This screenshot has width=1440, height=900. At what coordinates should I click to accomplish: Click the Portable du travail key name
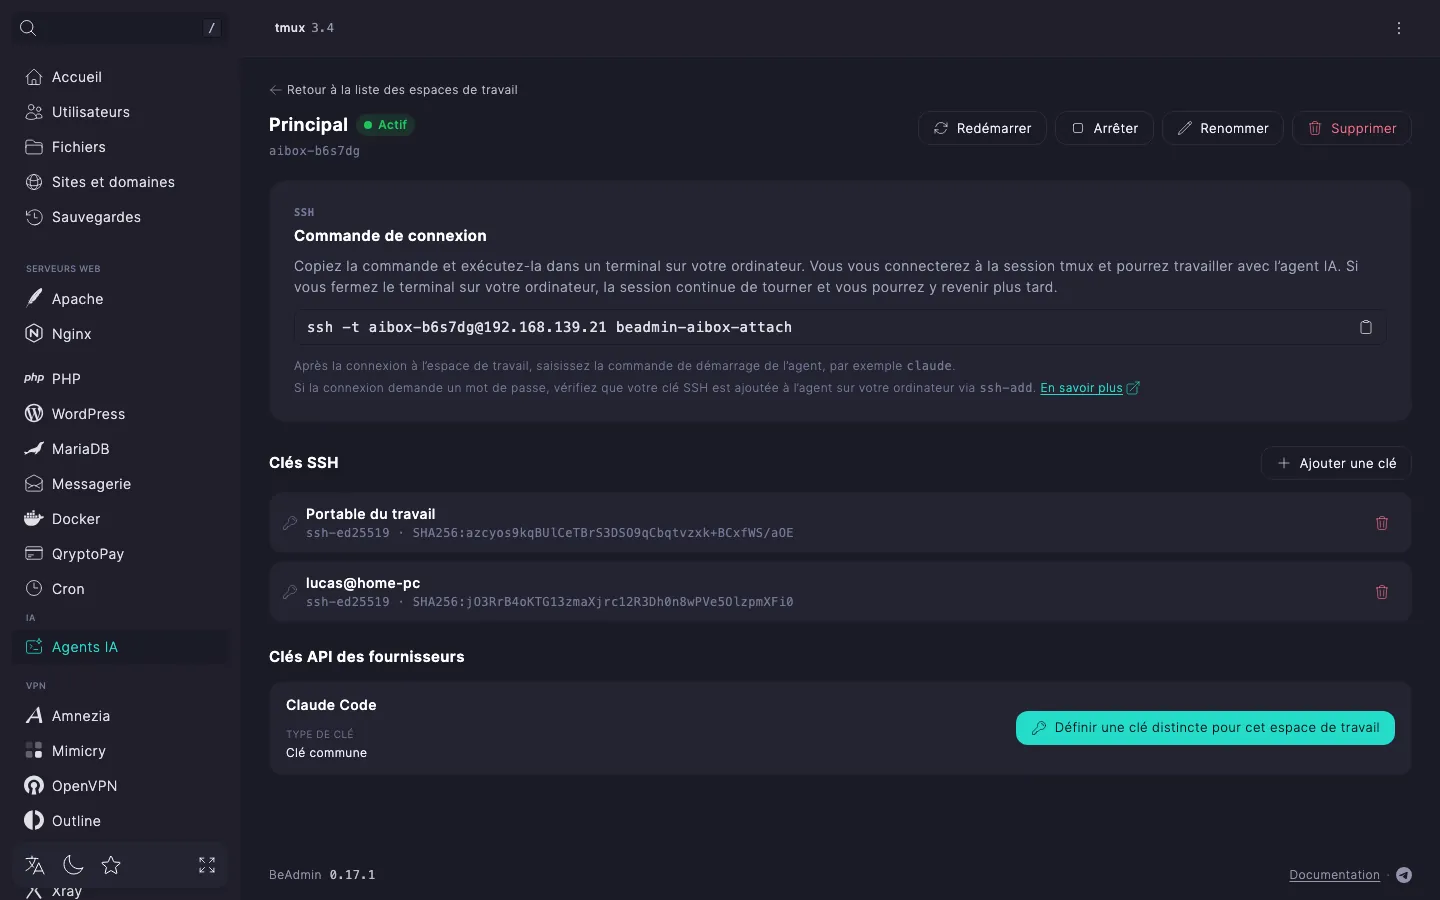point(370,514)
